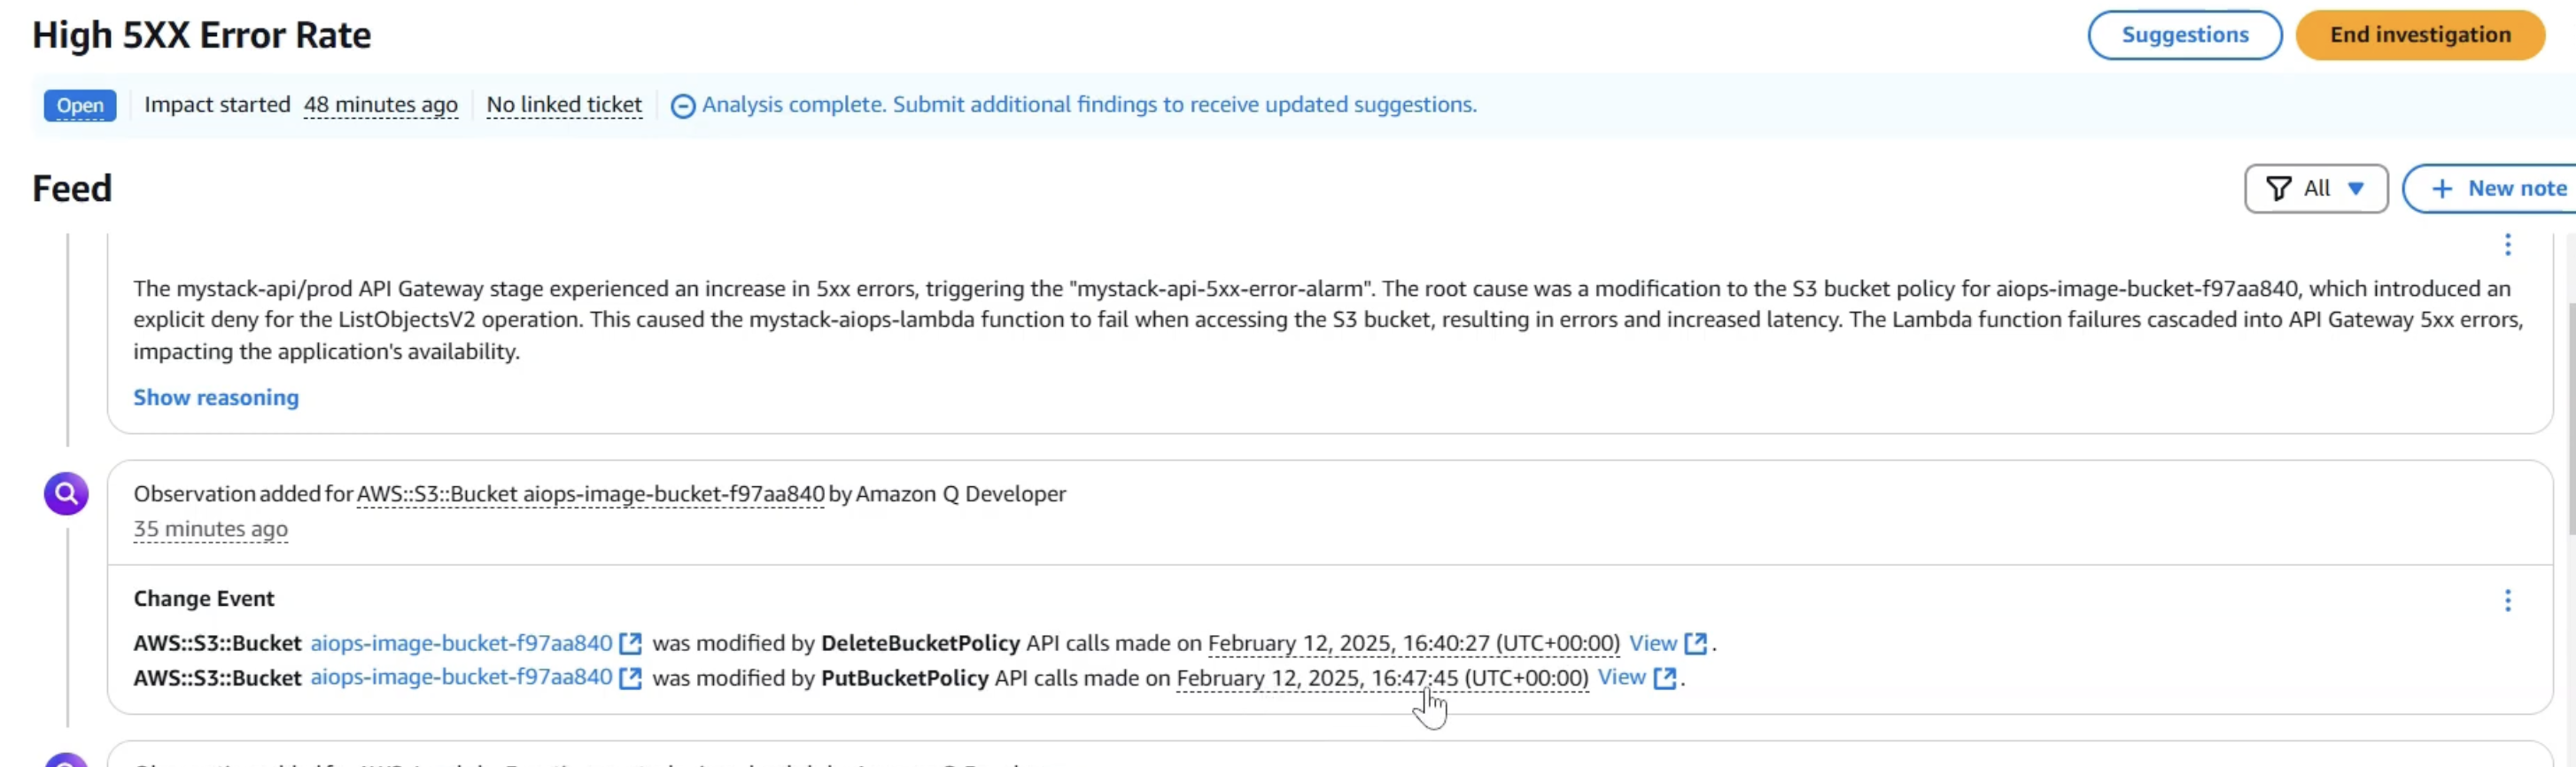The height and width of the screenshot is (767, 2576).
Task: Expand the Show reasoning section
Action: pos(216,398)
